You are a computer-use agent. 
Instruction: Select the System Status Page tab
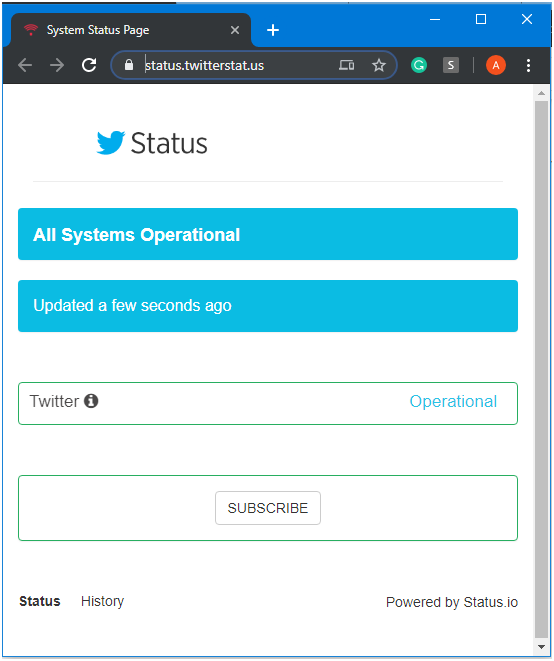coord(131,30)
